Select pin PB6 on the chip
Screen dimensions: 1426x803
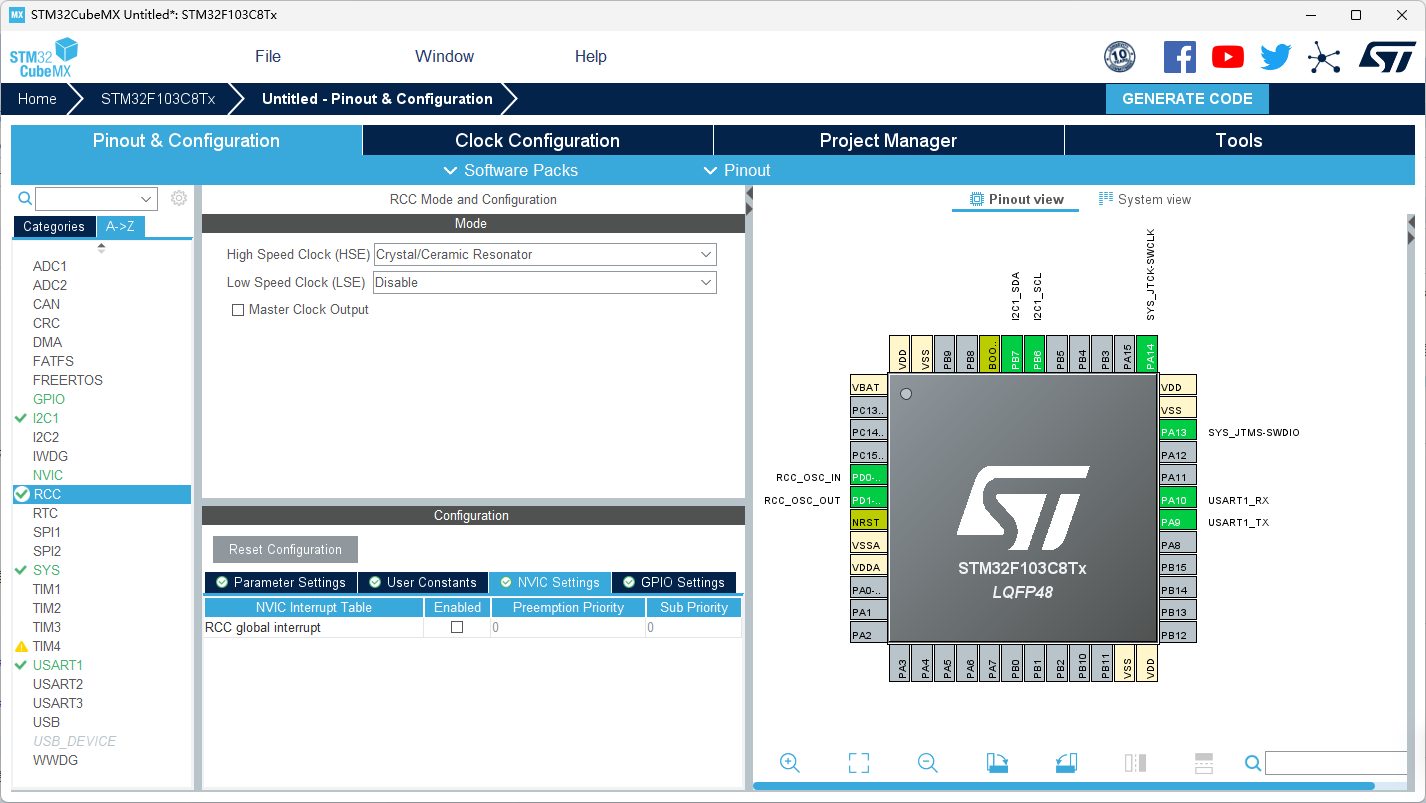pos(1035,354)
